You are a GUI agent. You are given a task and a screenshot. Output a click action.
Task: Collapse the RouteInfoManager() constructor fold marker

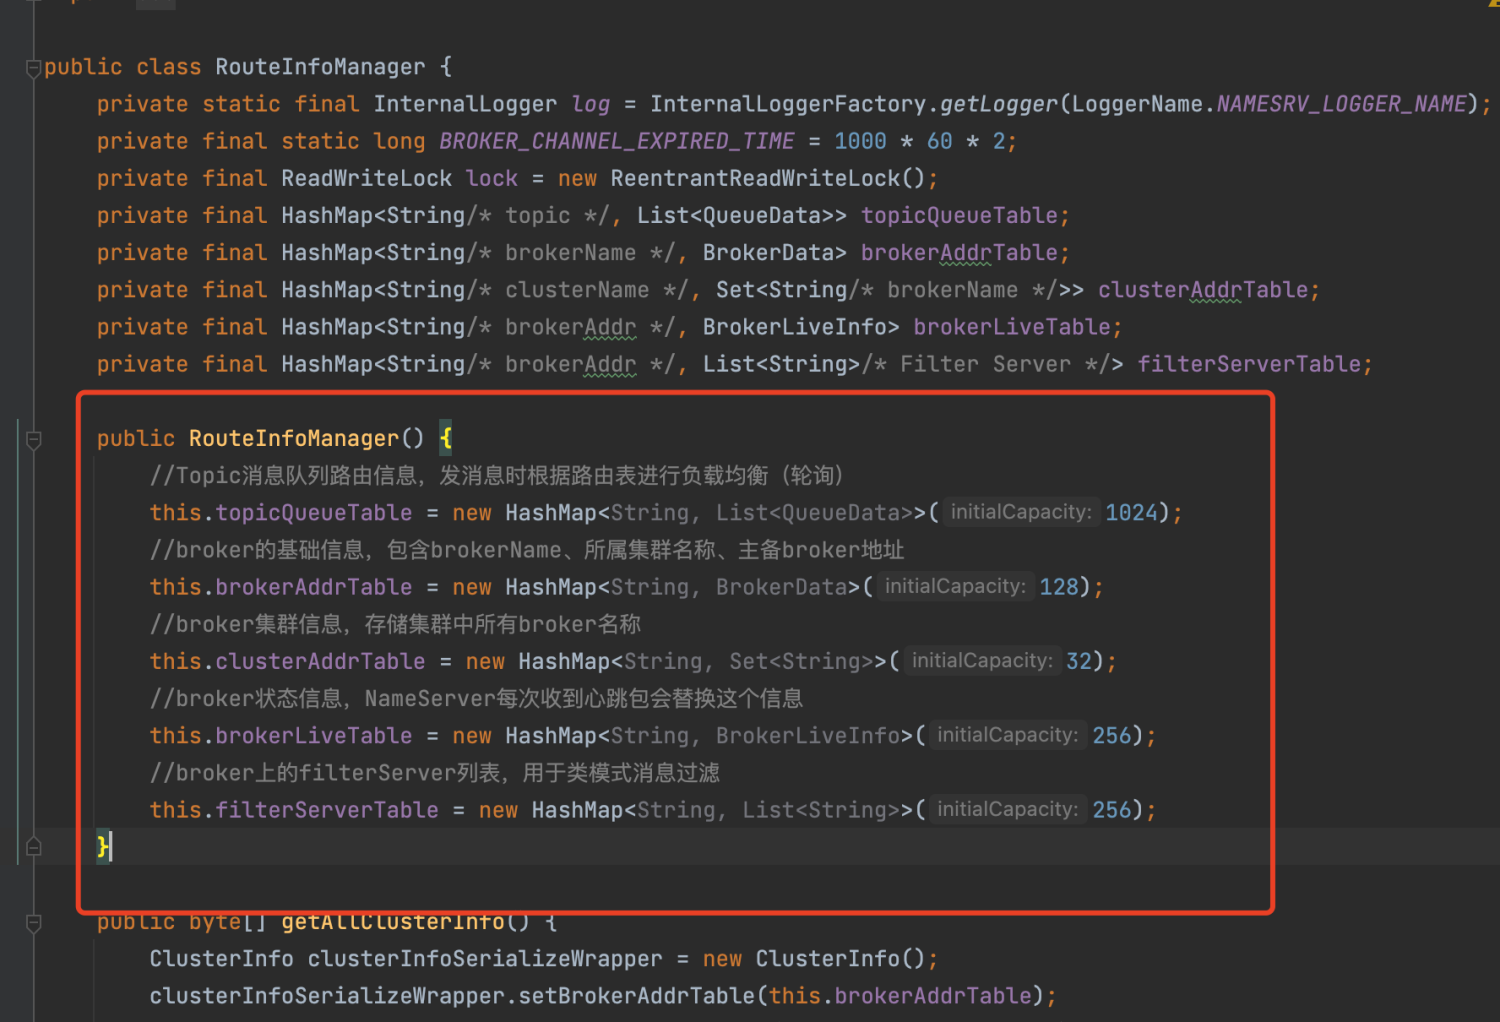coord(33,439)
